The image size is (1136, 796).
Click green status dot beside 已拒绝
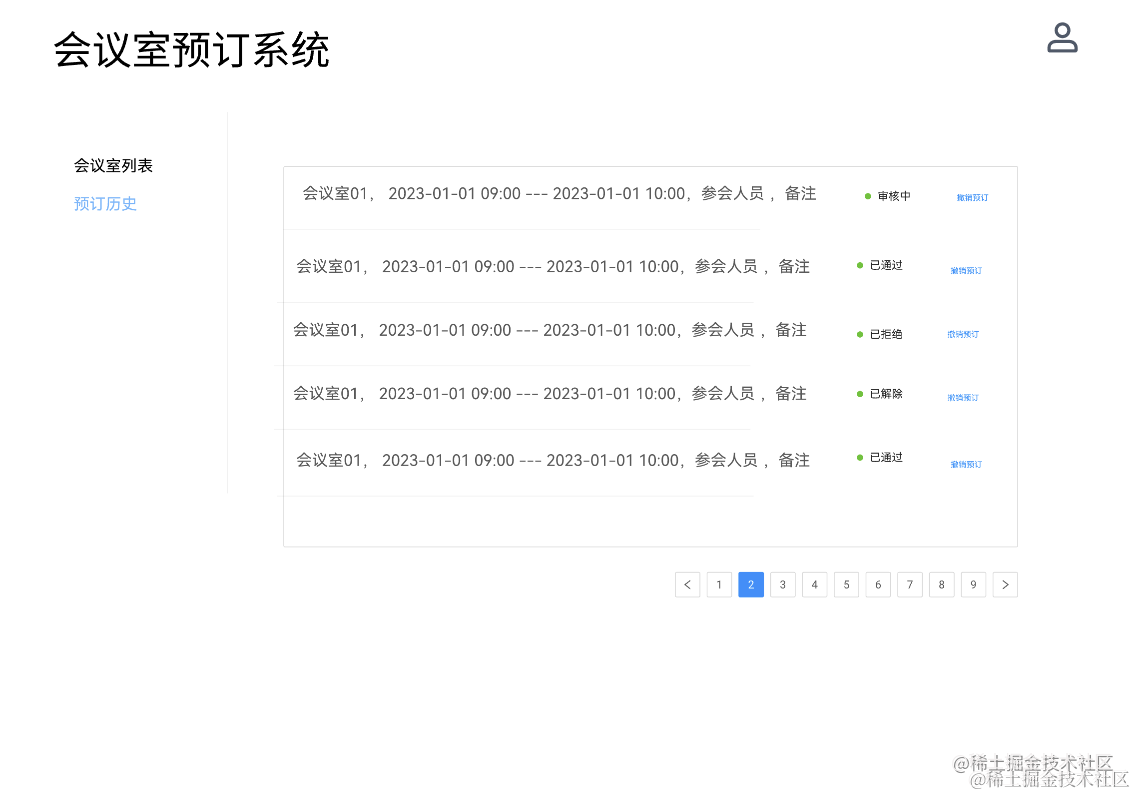coord(860,334)
